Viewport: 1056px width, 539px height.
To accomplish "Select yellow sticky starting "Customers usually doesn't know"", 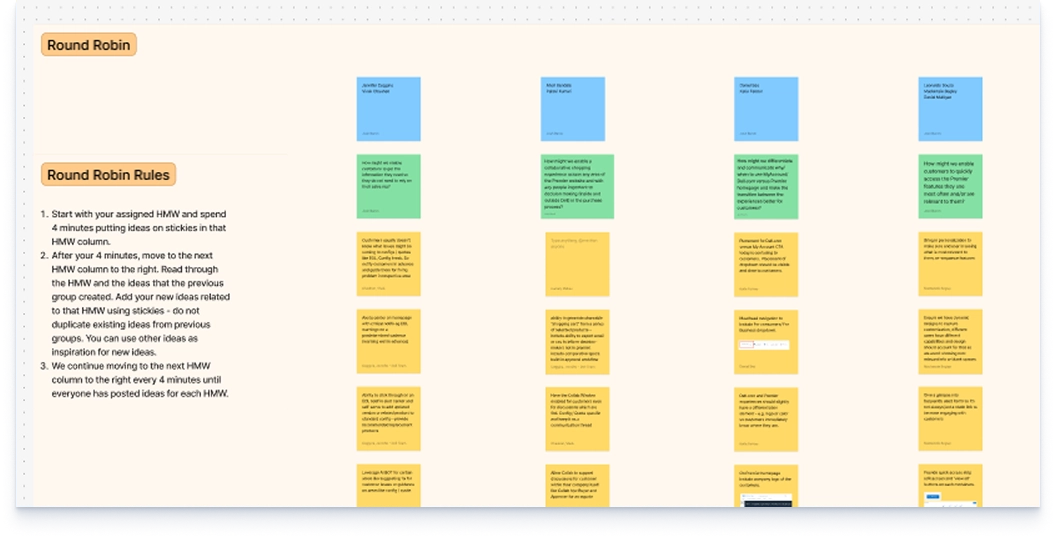I will point(389,264).
